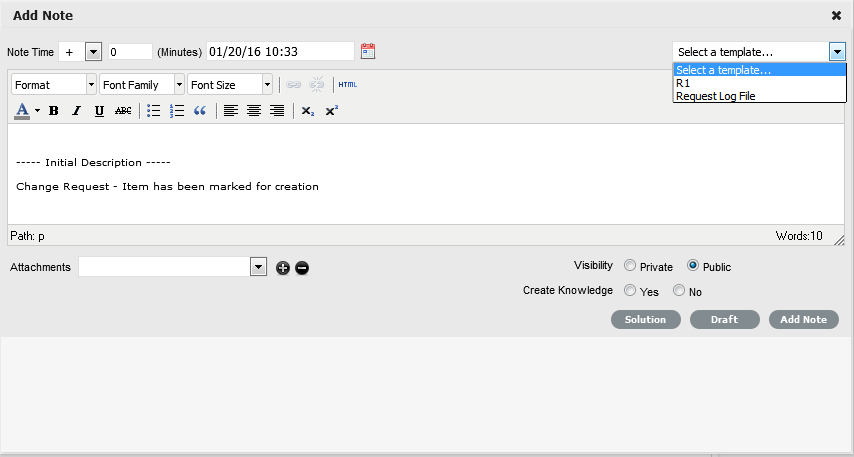854x457 pixels.
Task: Expand the Attachments dropdown
Action: point(258,267)
